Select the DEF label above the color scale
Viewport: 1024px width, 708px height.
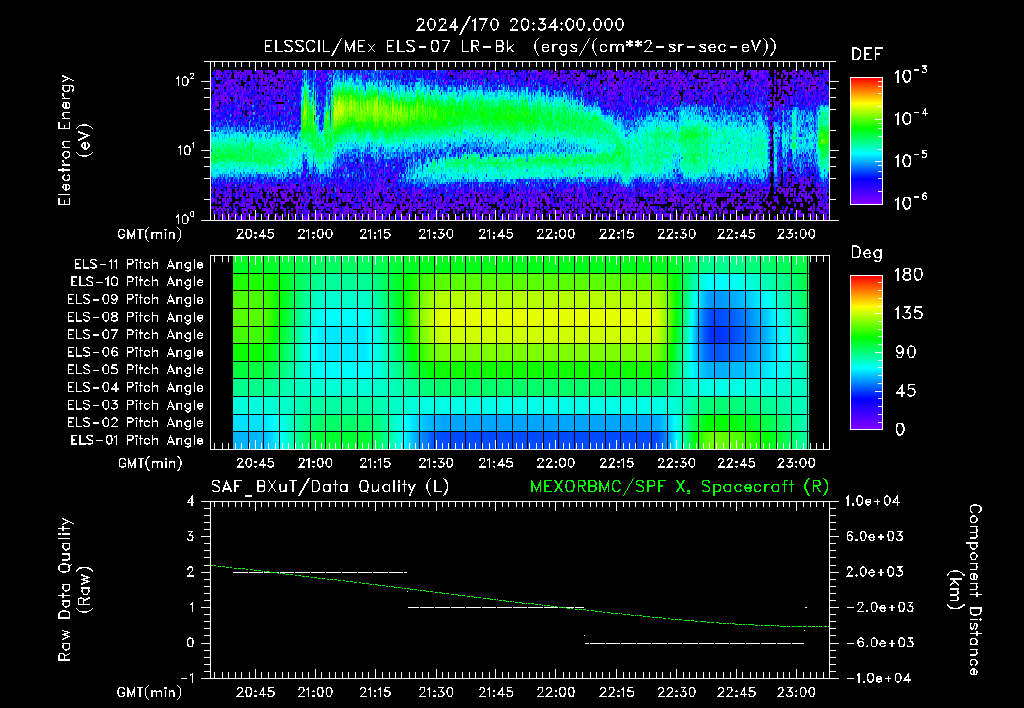point(867,54)
